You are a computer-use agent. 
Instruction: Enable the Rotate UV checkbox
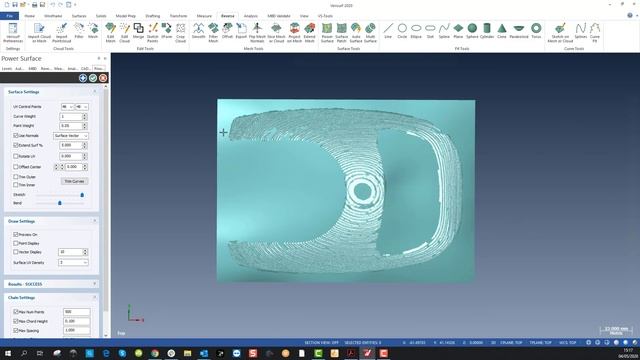pyautogui.click(x=16, y=156)
